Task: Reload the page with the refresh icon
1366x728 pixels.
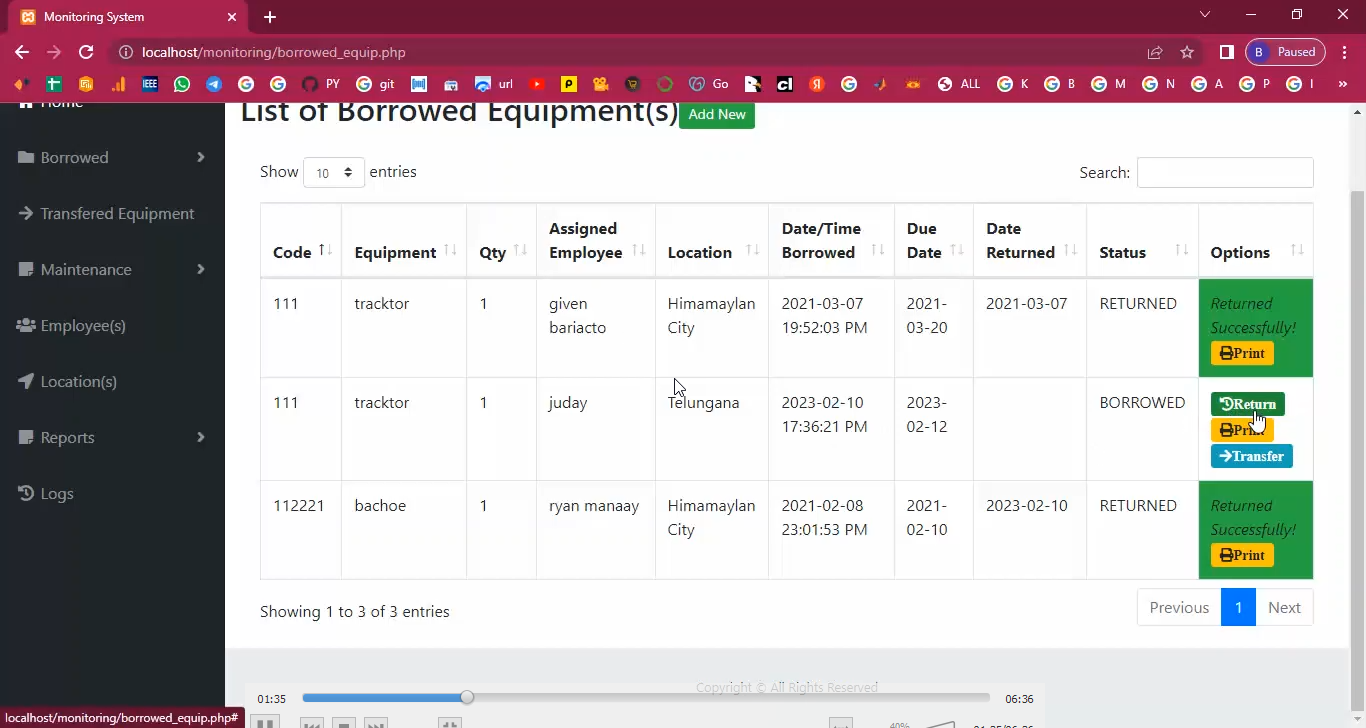Action: [x=86, y=52]
